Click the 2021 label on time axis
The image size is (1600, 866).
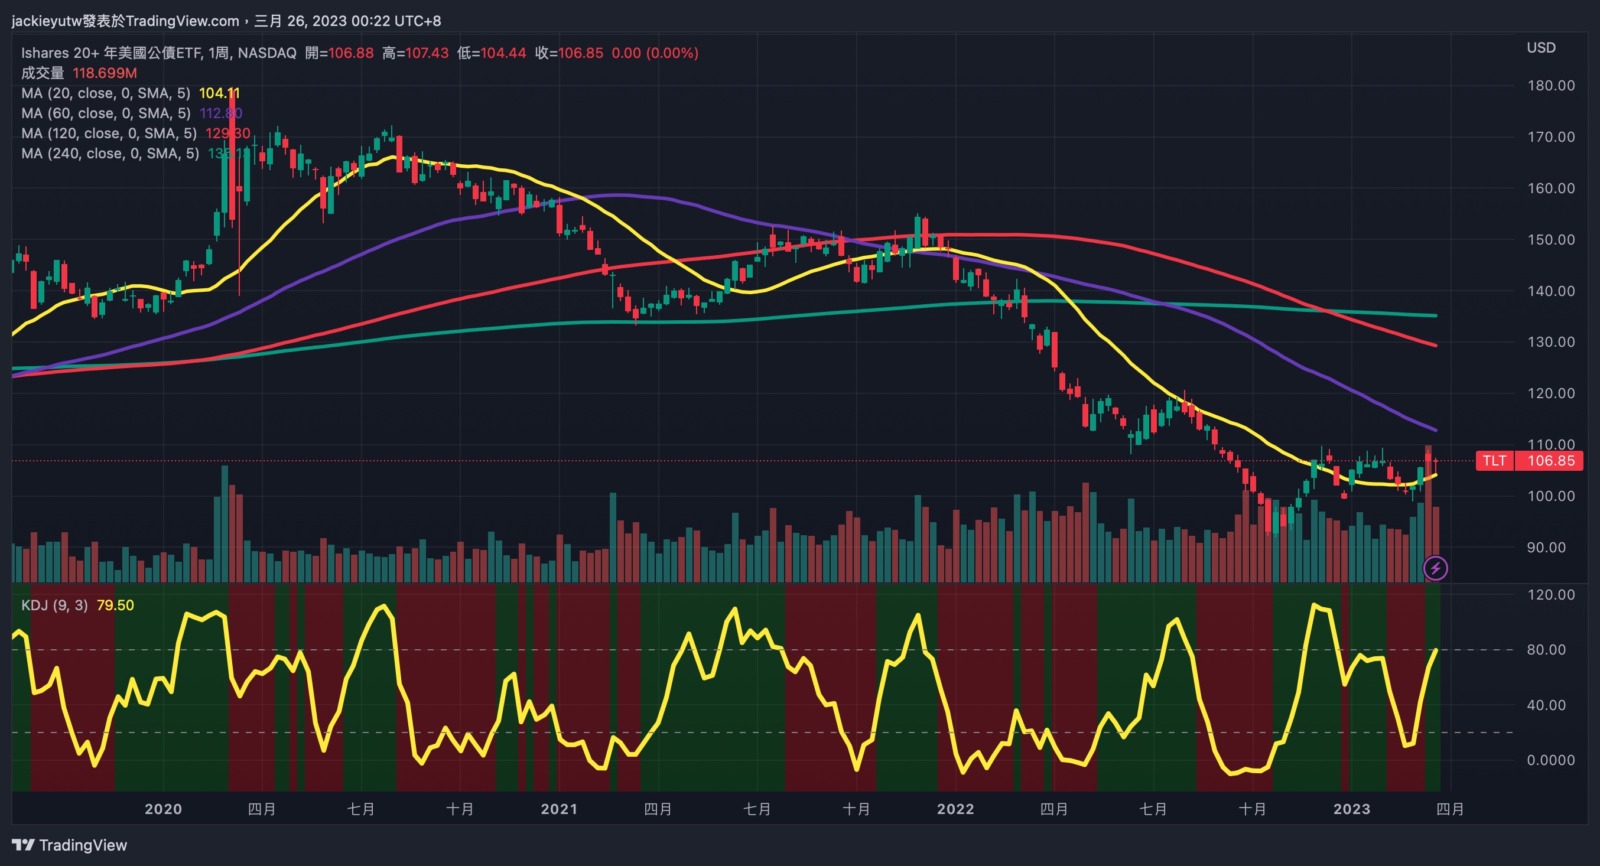click(559, 809)
